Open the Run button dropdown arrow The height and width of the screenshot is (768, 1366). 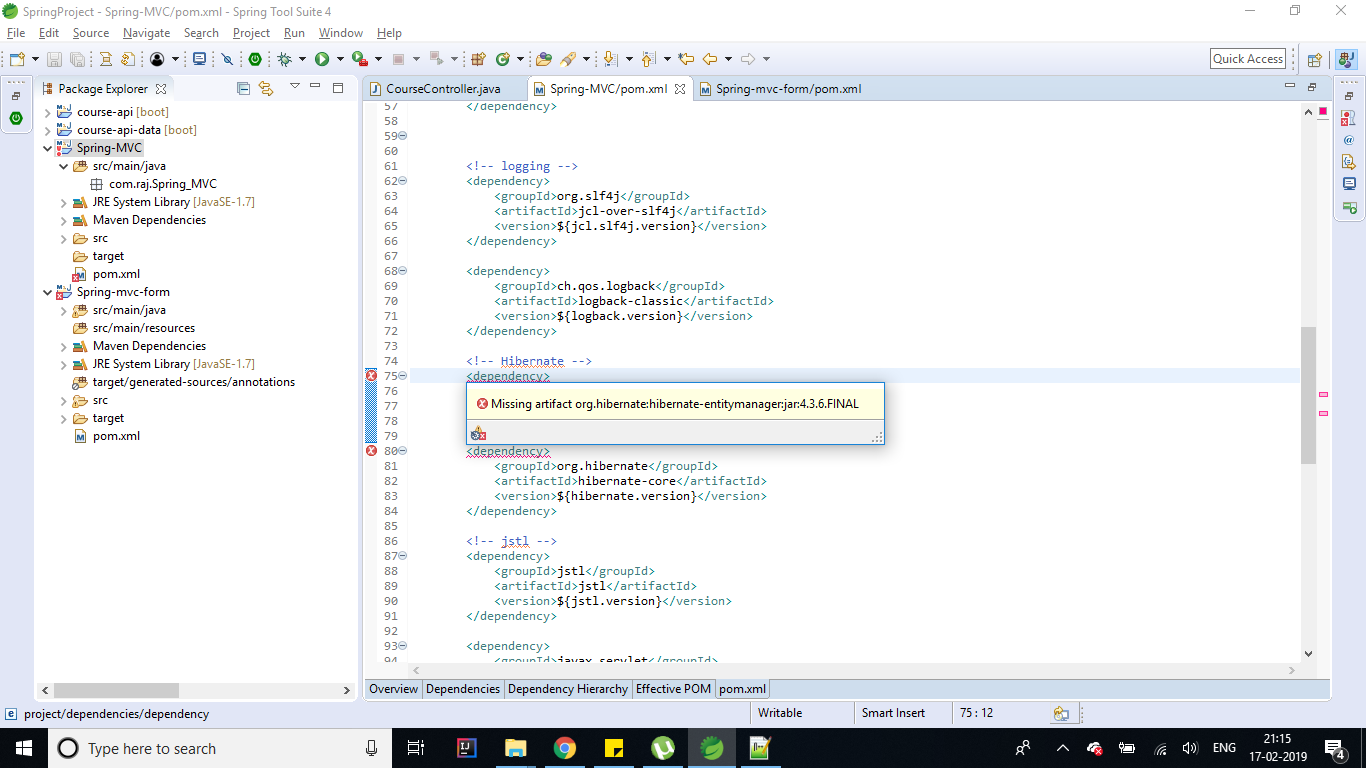click(x=339, y=60)
